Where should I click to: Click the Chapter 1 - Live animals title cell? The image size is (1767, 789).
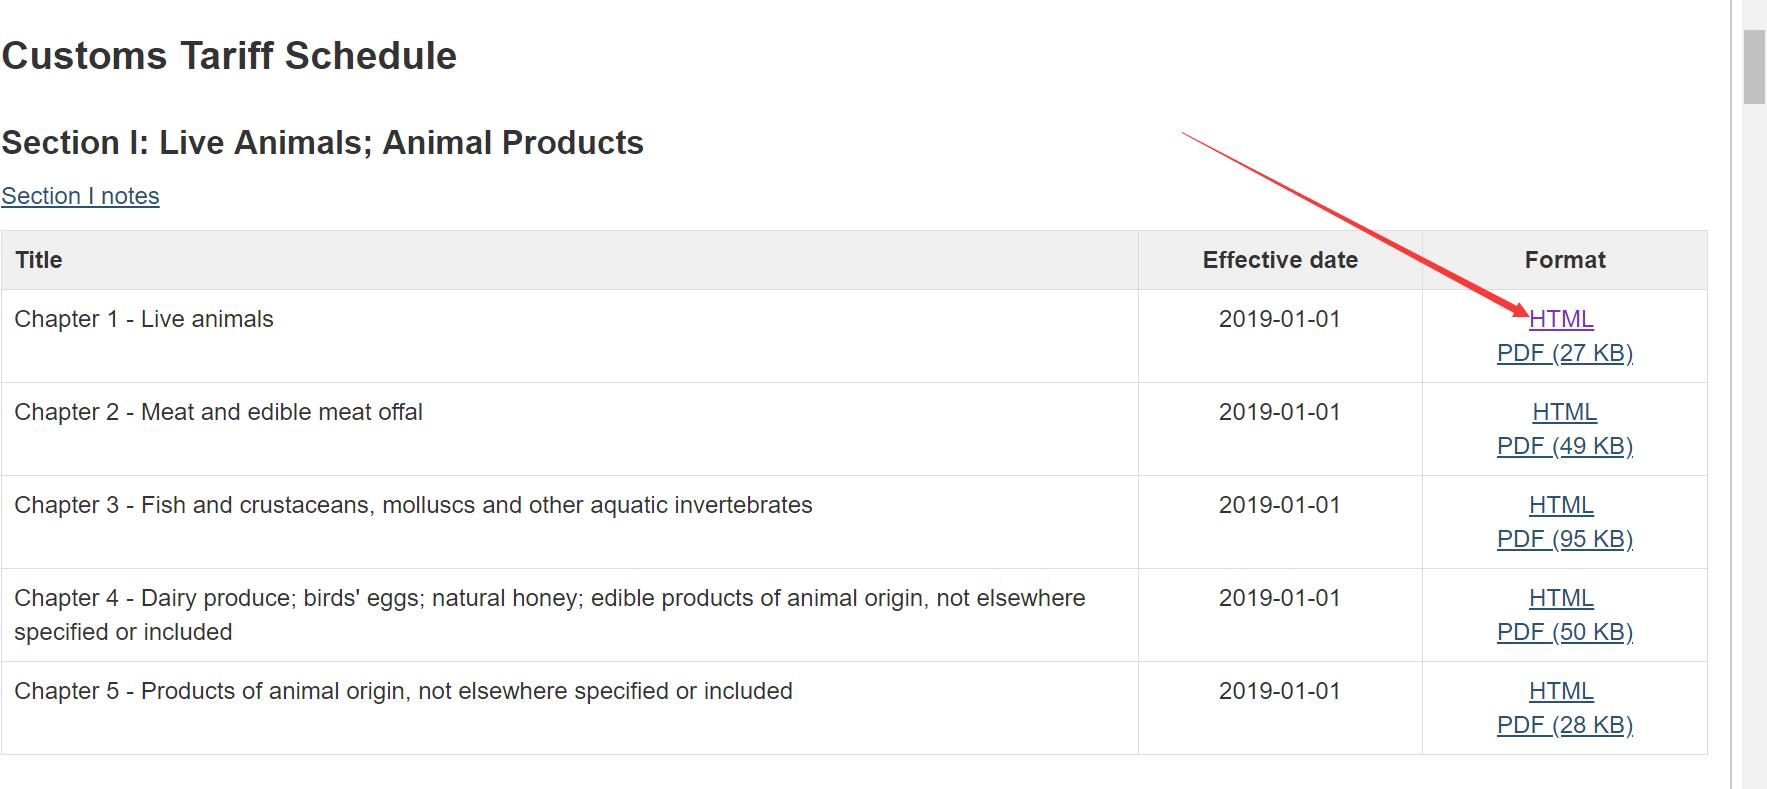[144, 319]
